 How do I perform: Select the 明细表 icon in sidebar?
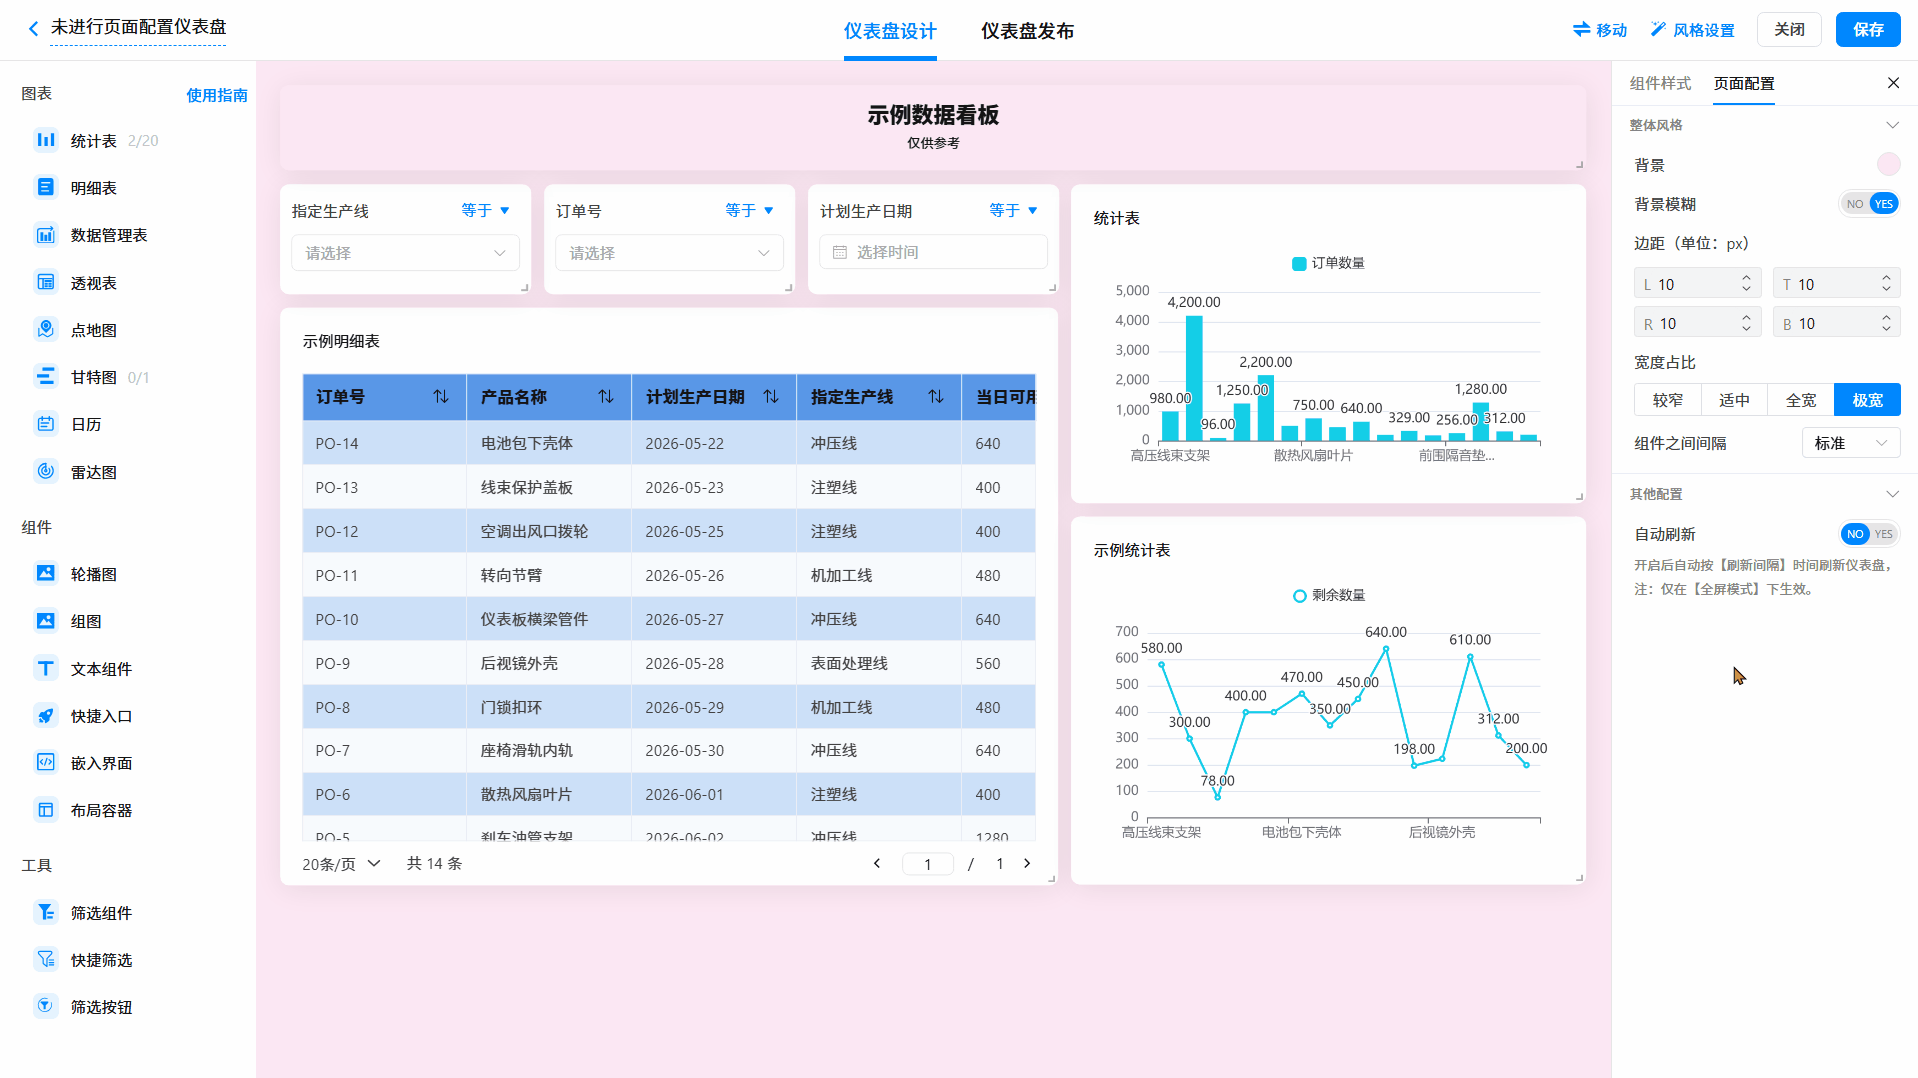(46, 187)
